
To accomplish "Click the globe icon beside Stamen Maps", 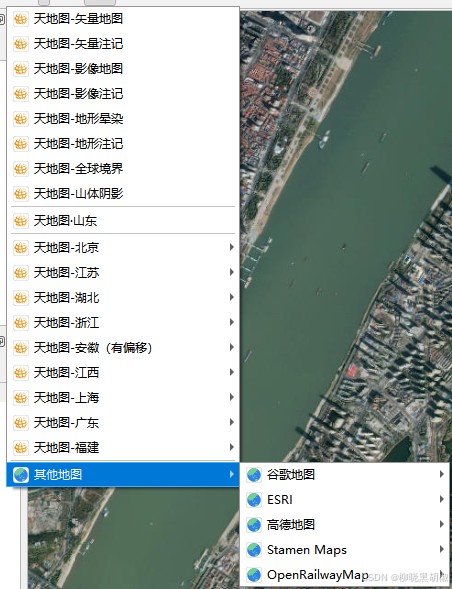I will 254,550.
